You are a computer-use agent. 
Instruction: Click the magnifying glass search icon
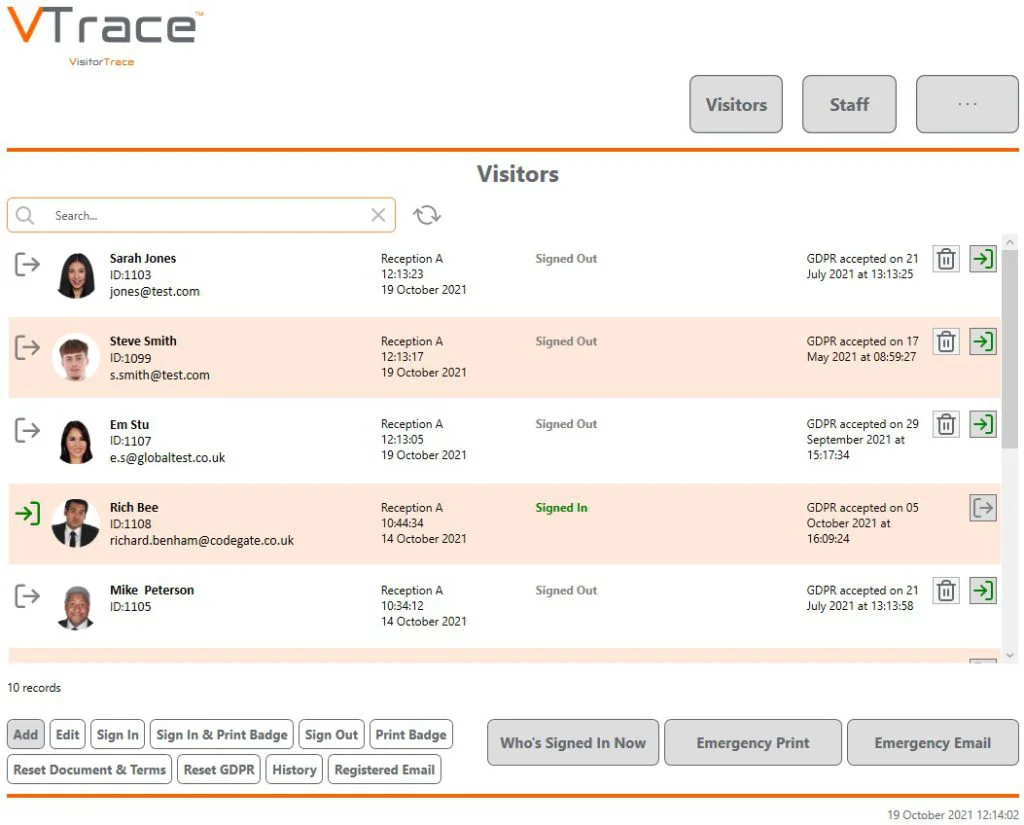[24, 214]
